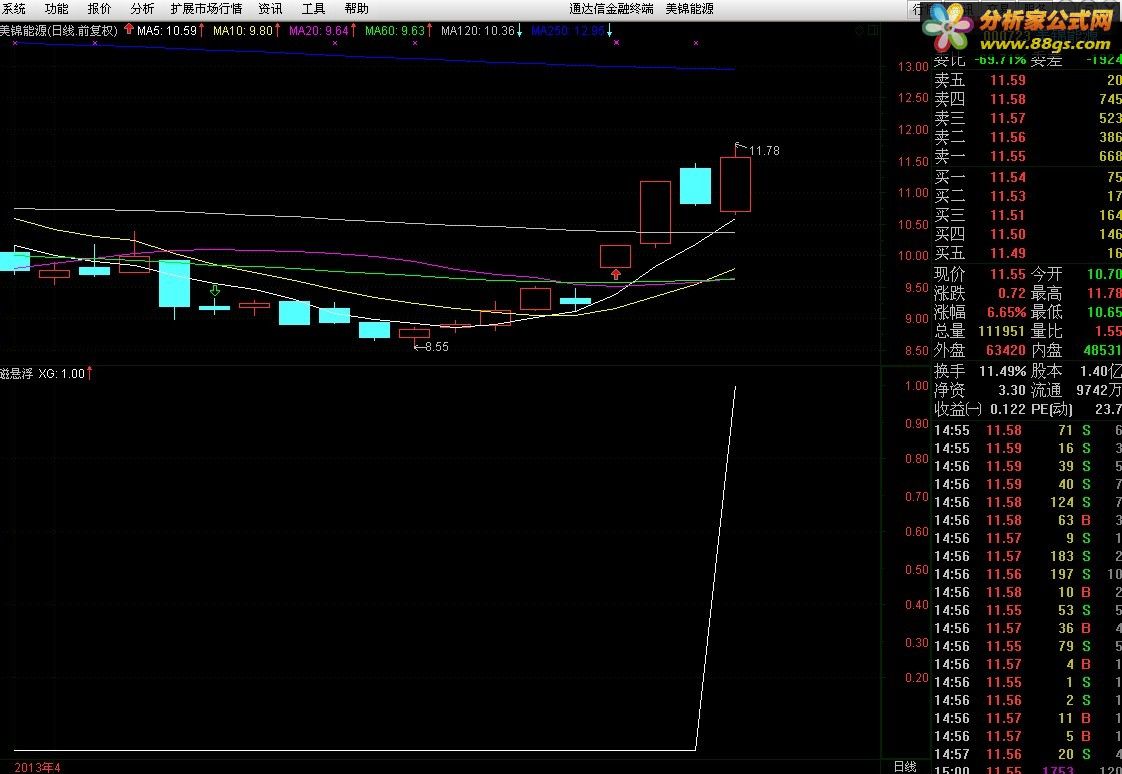Click the latest red candle near 11.78

tap(735, 184)
